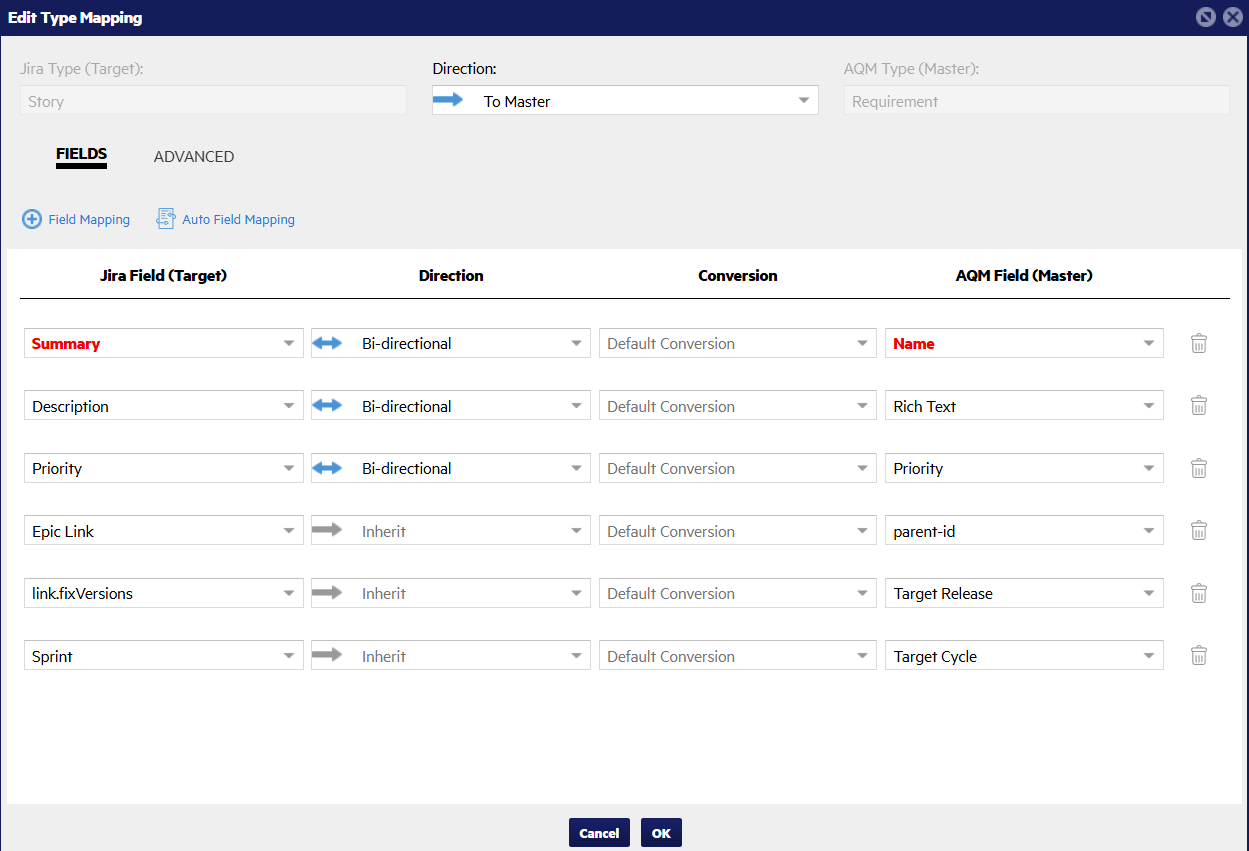Open the top Direction 'To Master' dropdown
1249x851 pixels.
[624, 101]
